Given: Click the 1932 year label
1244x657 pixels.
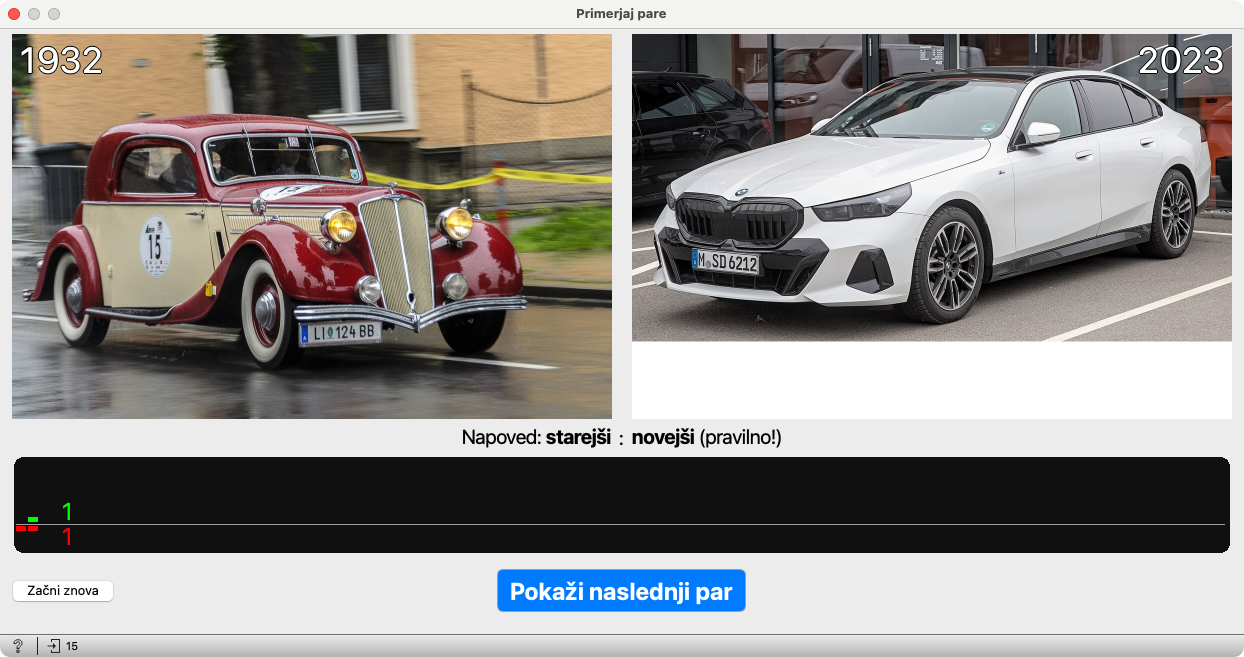Looking at the screenshot, I should click(x=61, y=61).
